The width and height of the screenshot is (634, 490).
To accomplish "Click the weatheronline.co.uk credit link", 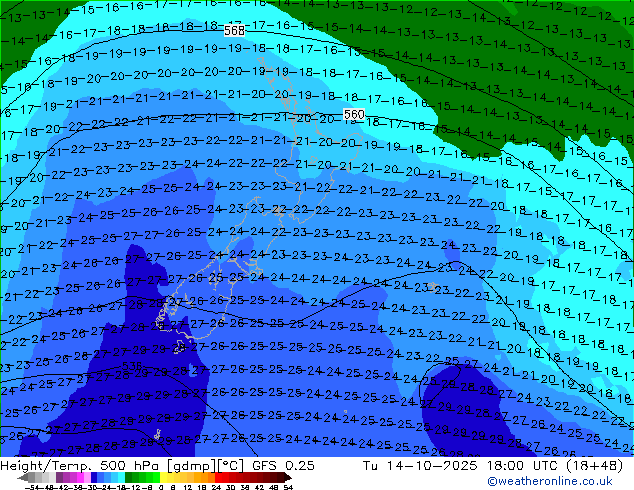I will (x=550, y=481).
